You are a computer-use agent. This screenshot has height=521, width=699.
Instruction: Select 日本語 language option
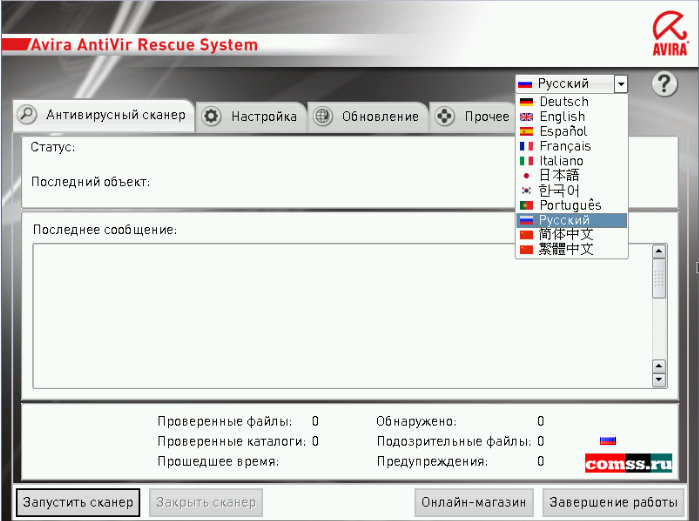click(572, 176)
